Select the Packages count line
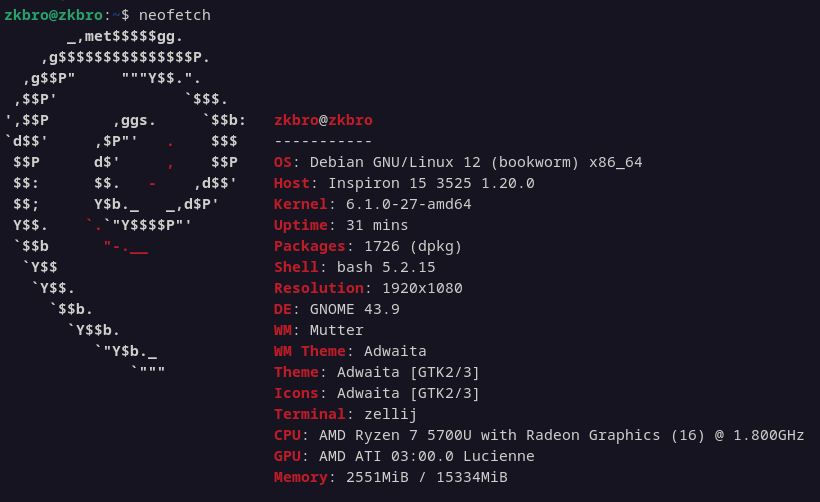 [368, 246]
